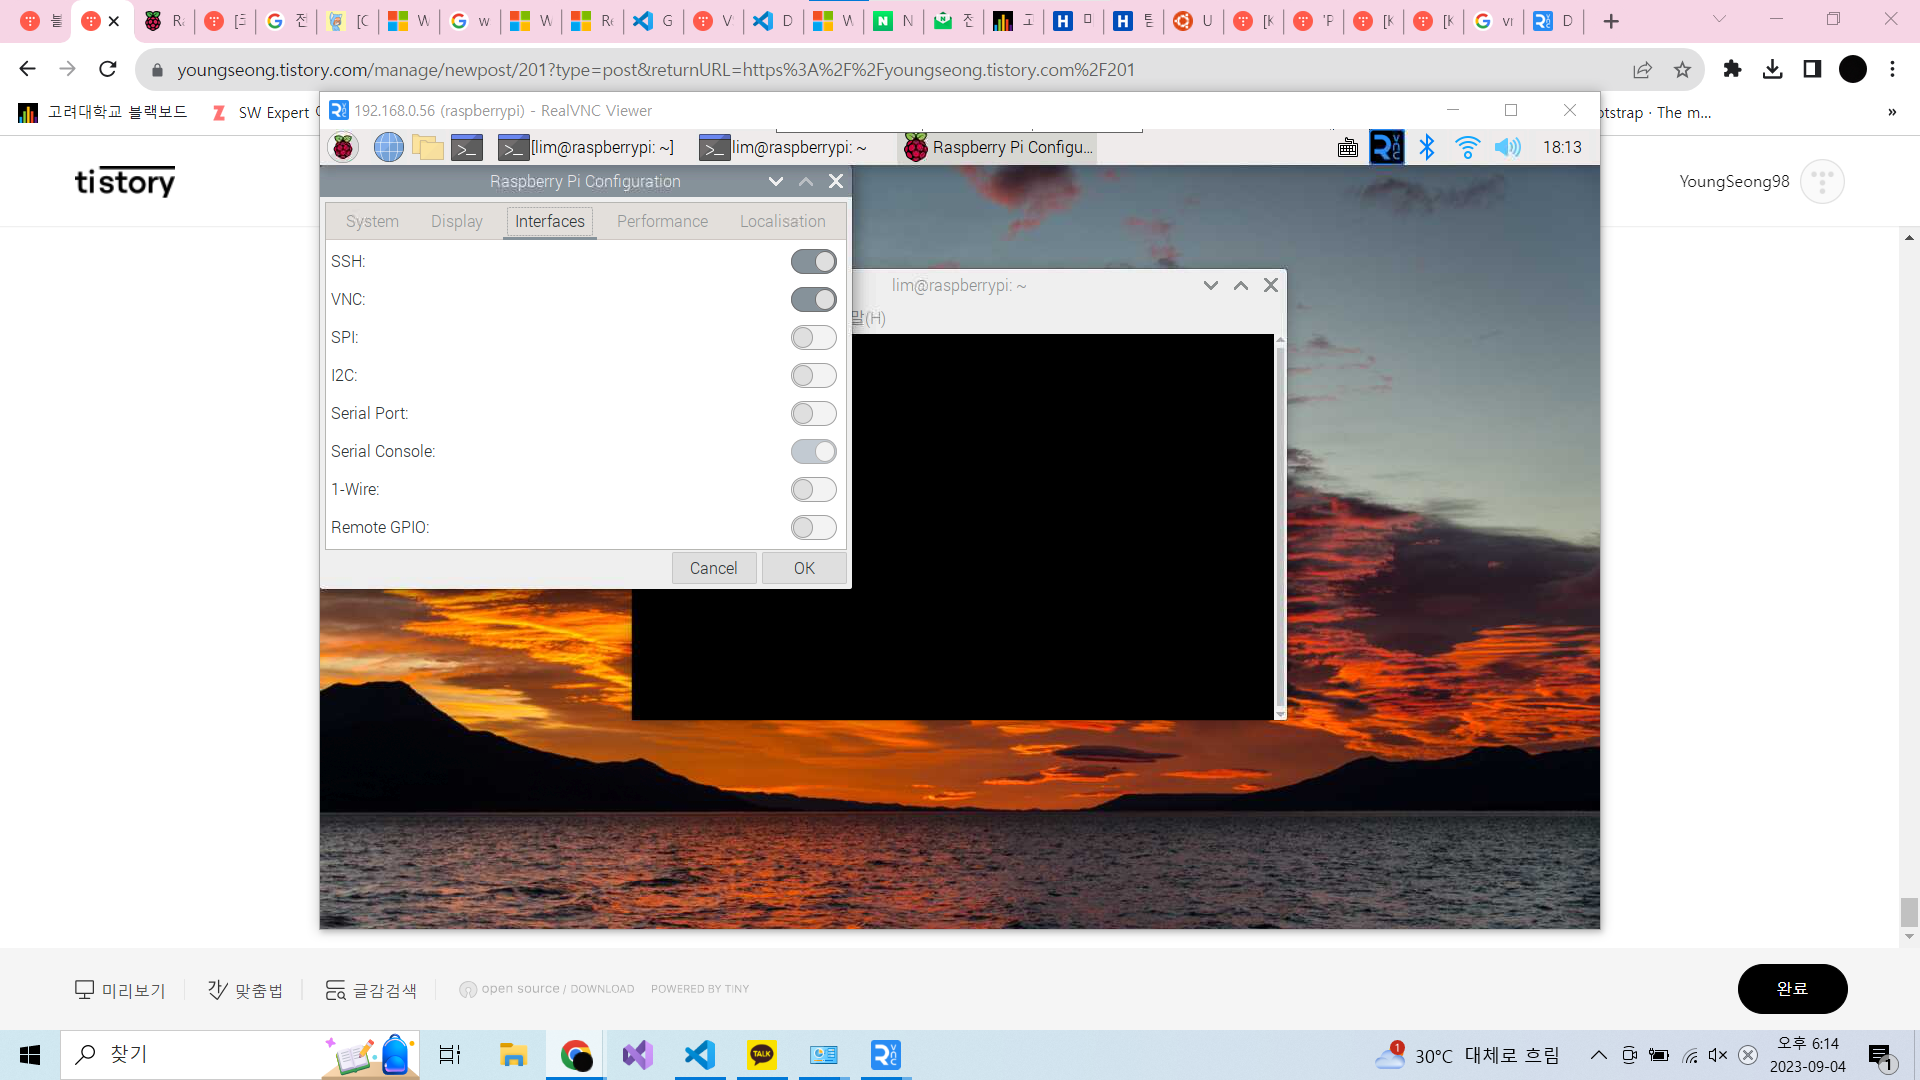Show more bookmarks with the overflow chevron

pyautogui.click(x=1891, y=112)
